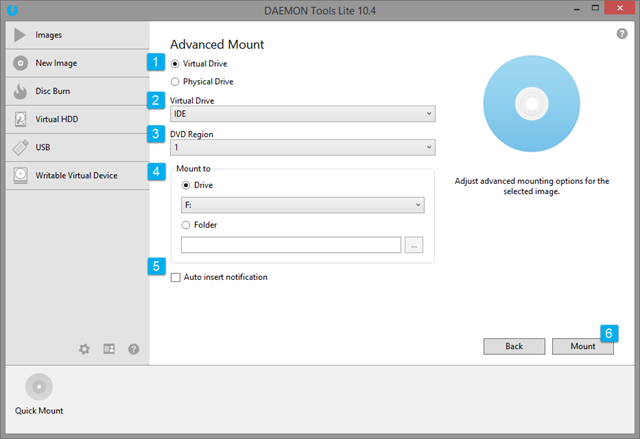640x439 pixels.
Task: Click the Auto insert notification label
Action: coord(226,277)
